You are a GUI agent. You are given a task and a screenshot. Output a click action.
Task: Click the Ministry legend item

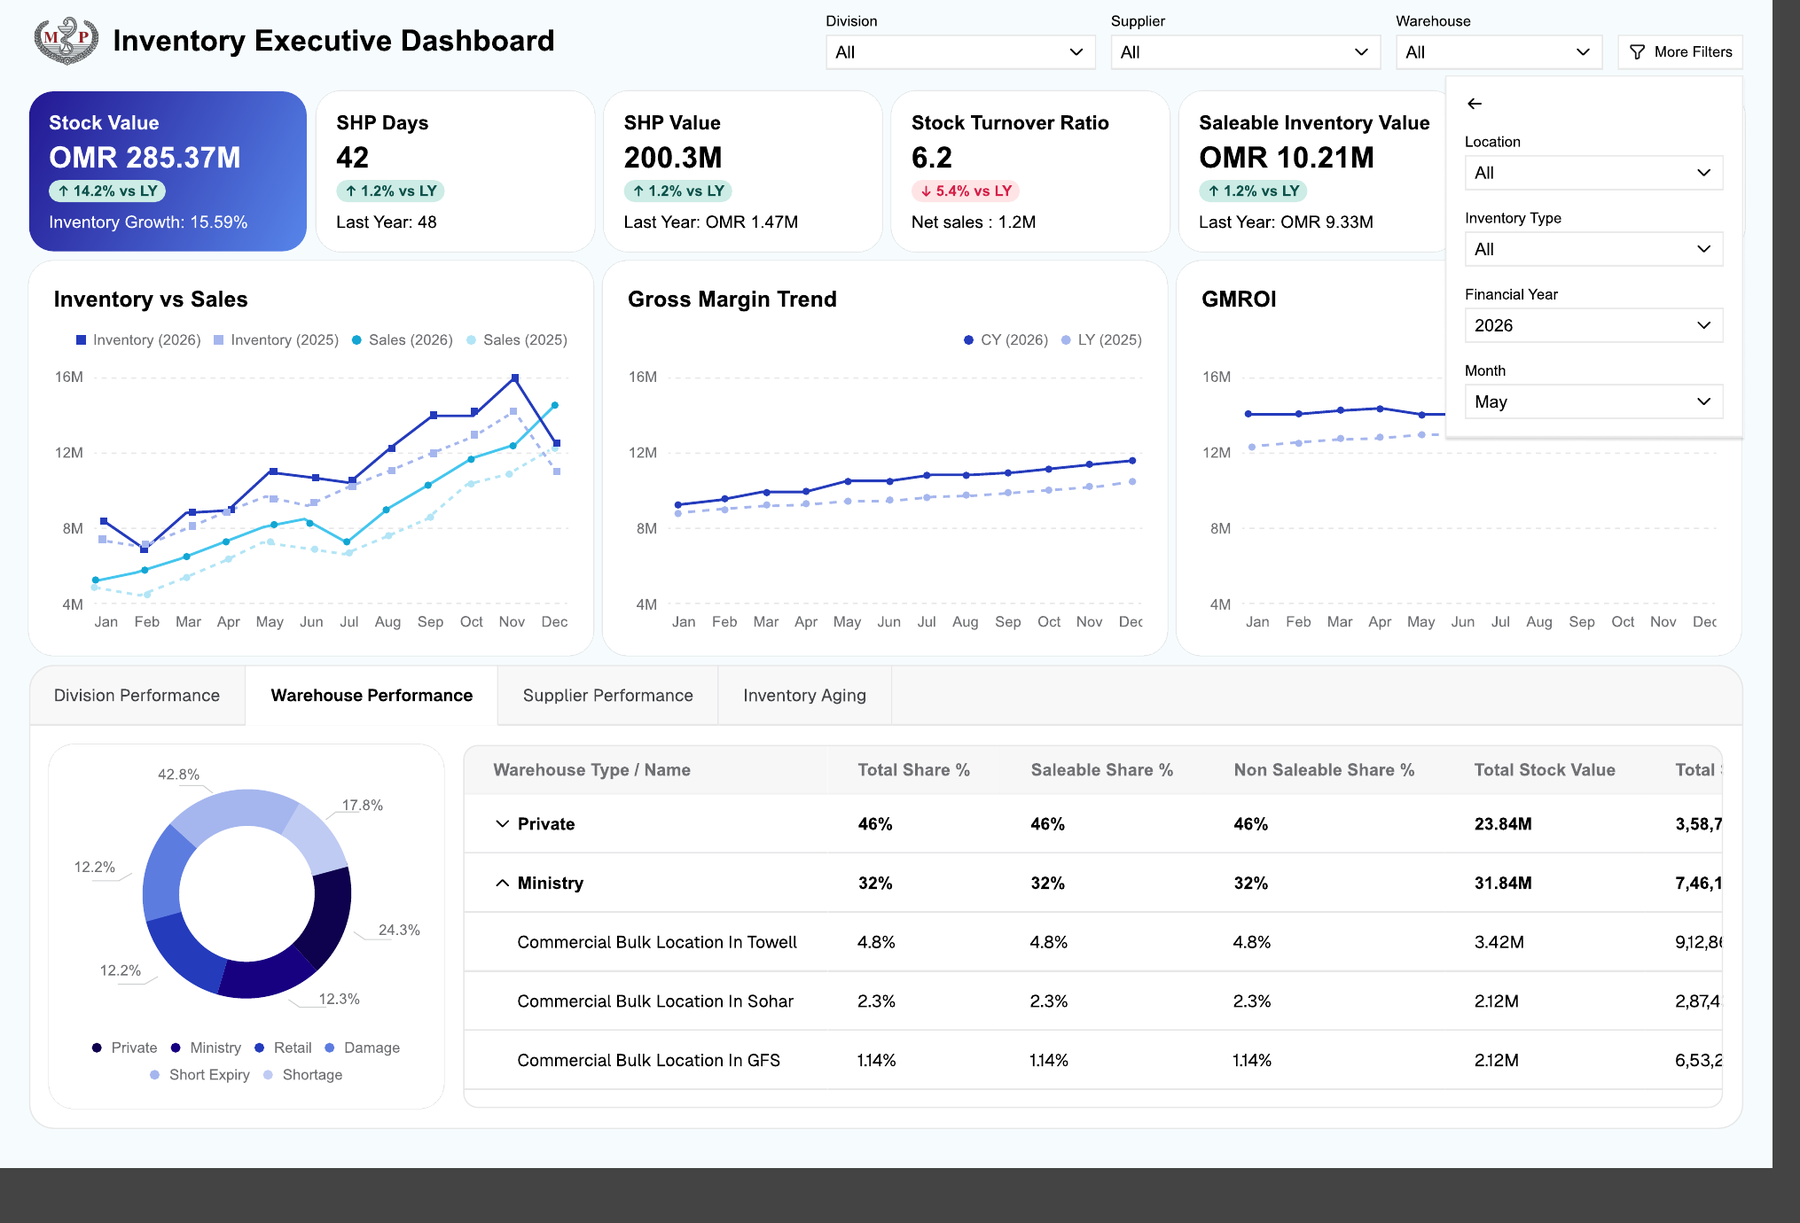[206, 1048]
